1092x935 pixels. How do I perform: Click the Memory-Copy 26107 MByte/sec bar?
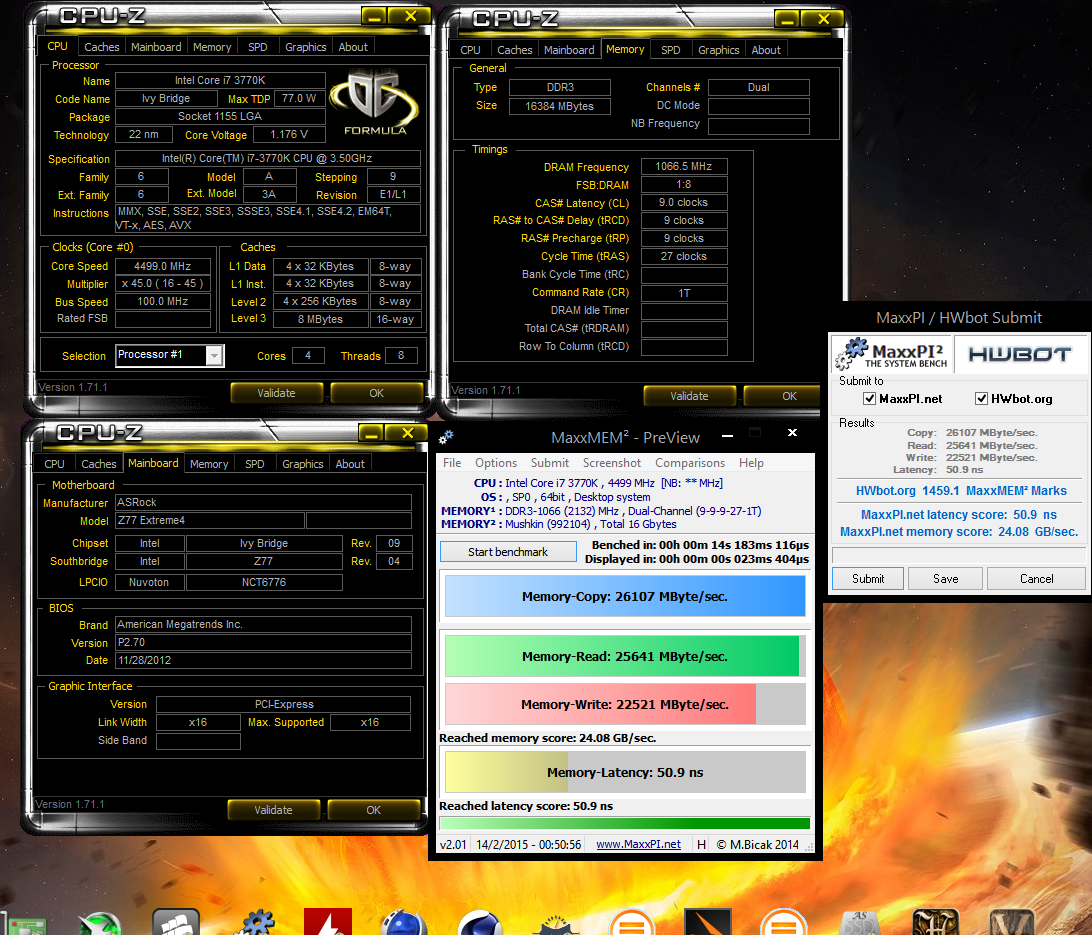[x=625, y=597]
